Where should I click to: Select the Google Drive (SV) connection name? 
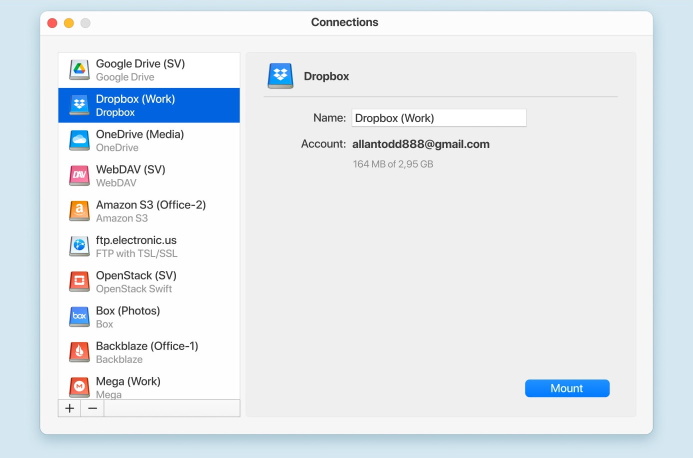[x=140, y=64]
